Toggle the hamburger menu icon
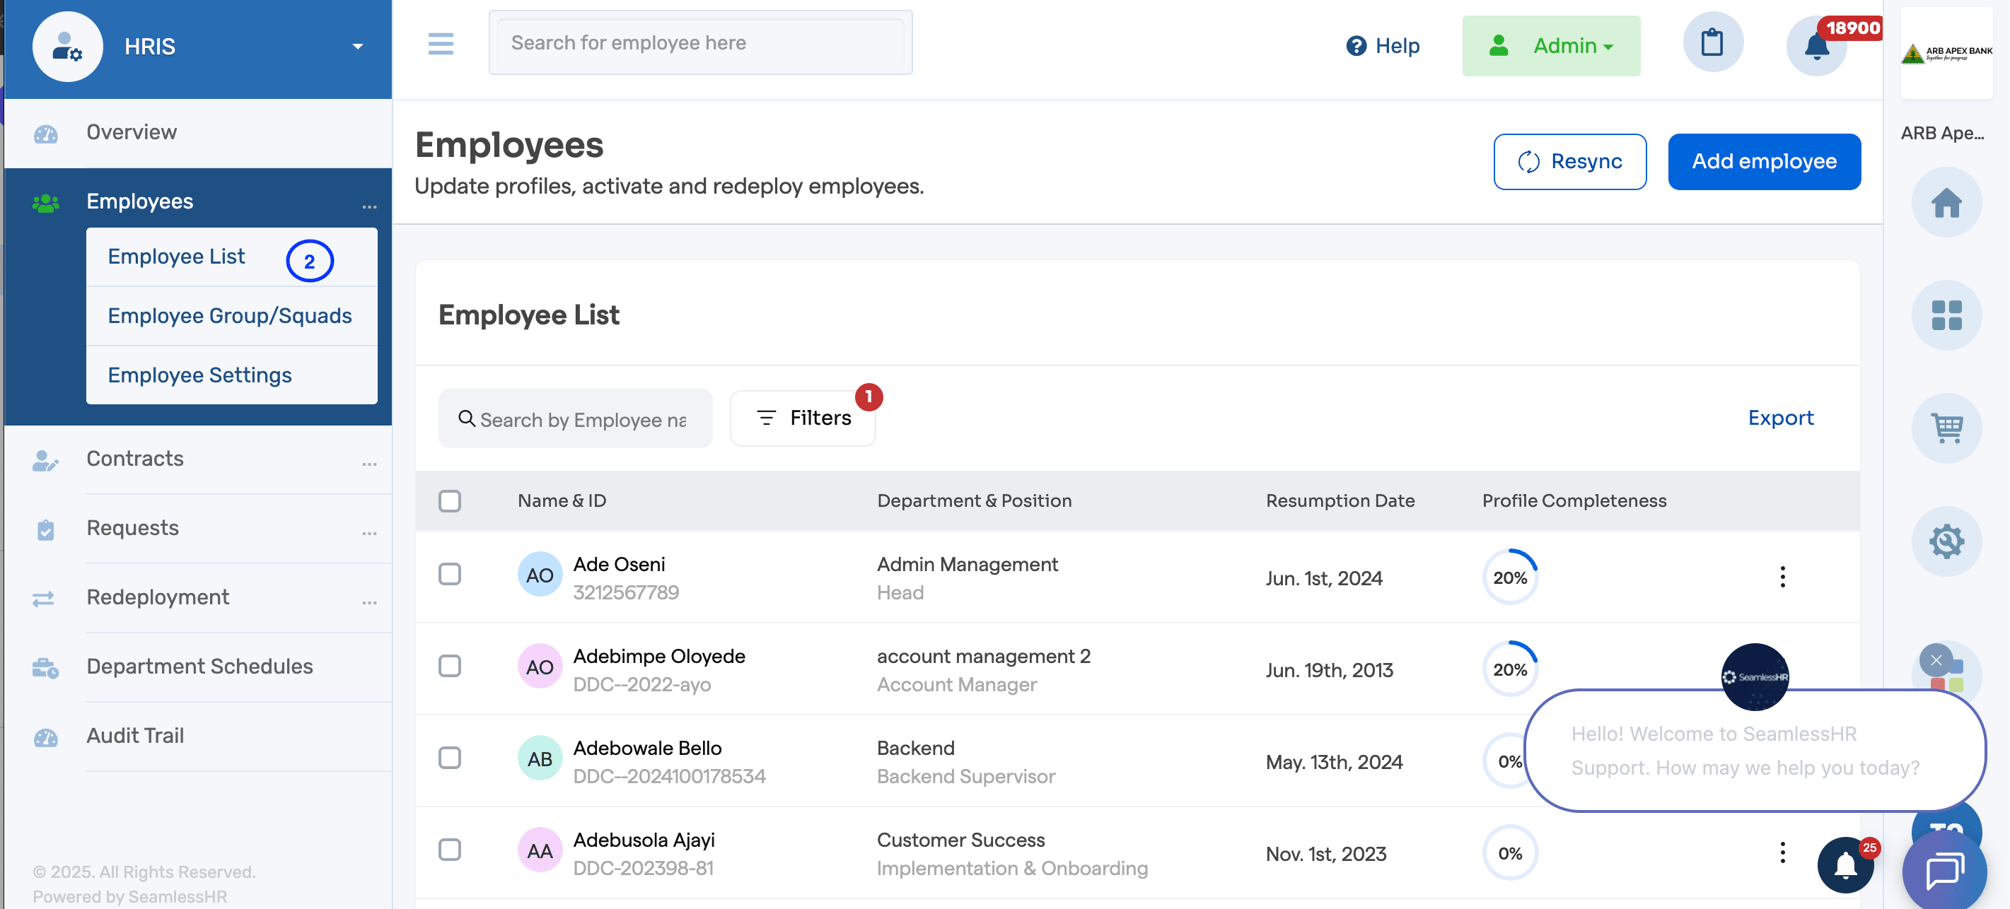Viewport: 2010px width, 909px height. pos(441,44)
